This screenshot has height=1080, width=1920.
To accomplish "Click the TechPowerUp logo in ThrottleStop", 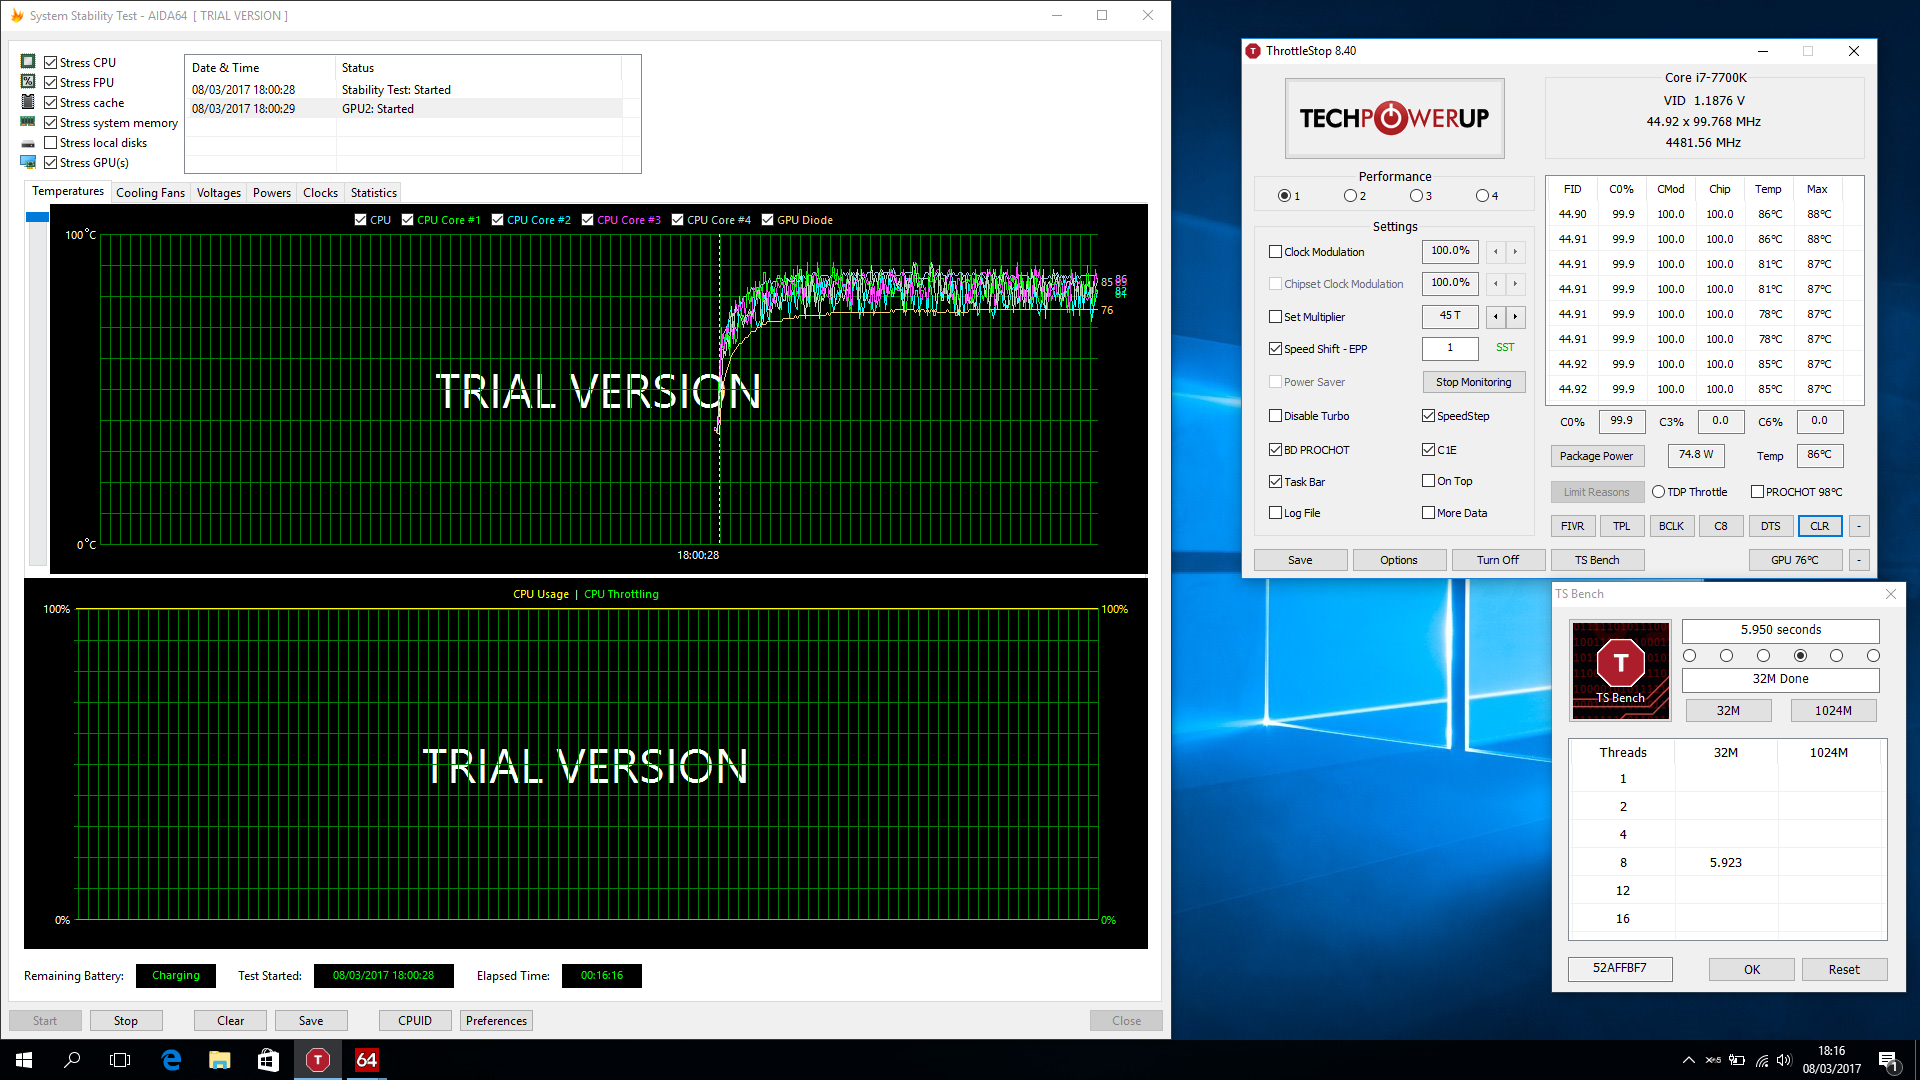I will pos(1395,118).
